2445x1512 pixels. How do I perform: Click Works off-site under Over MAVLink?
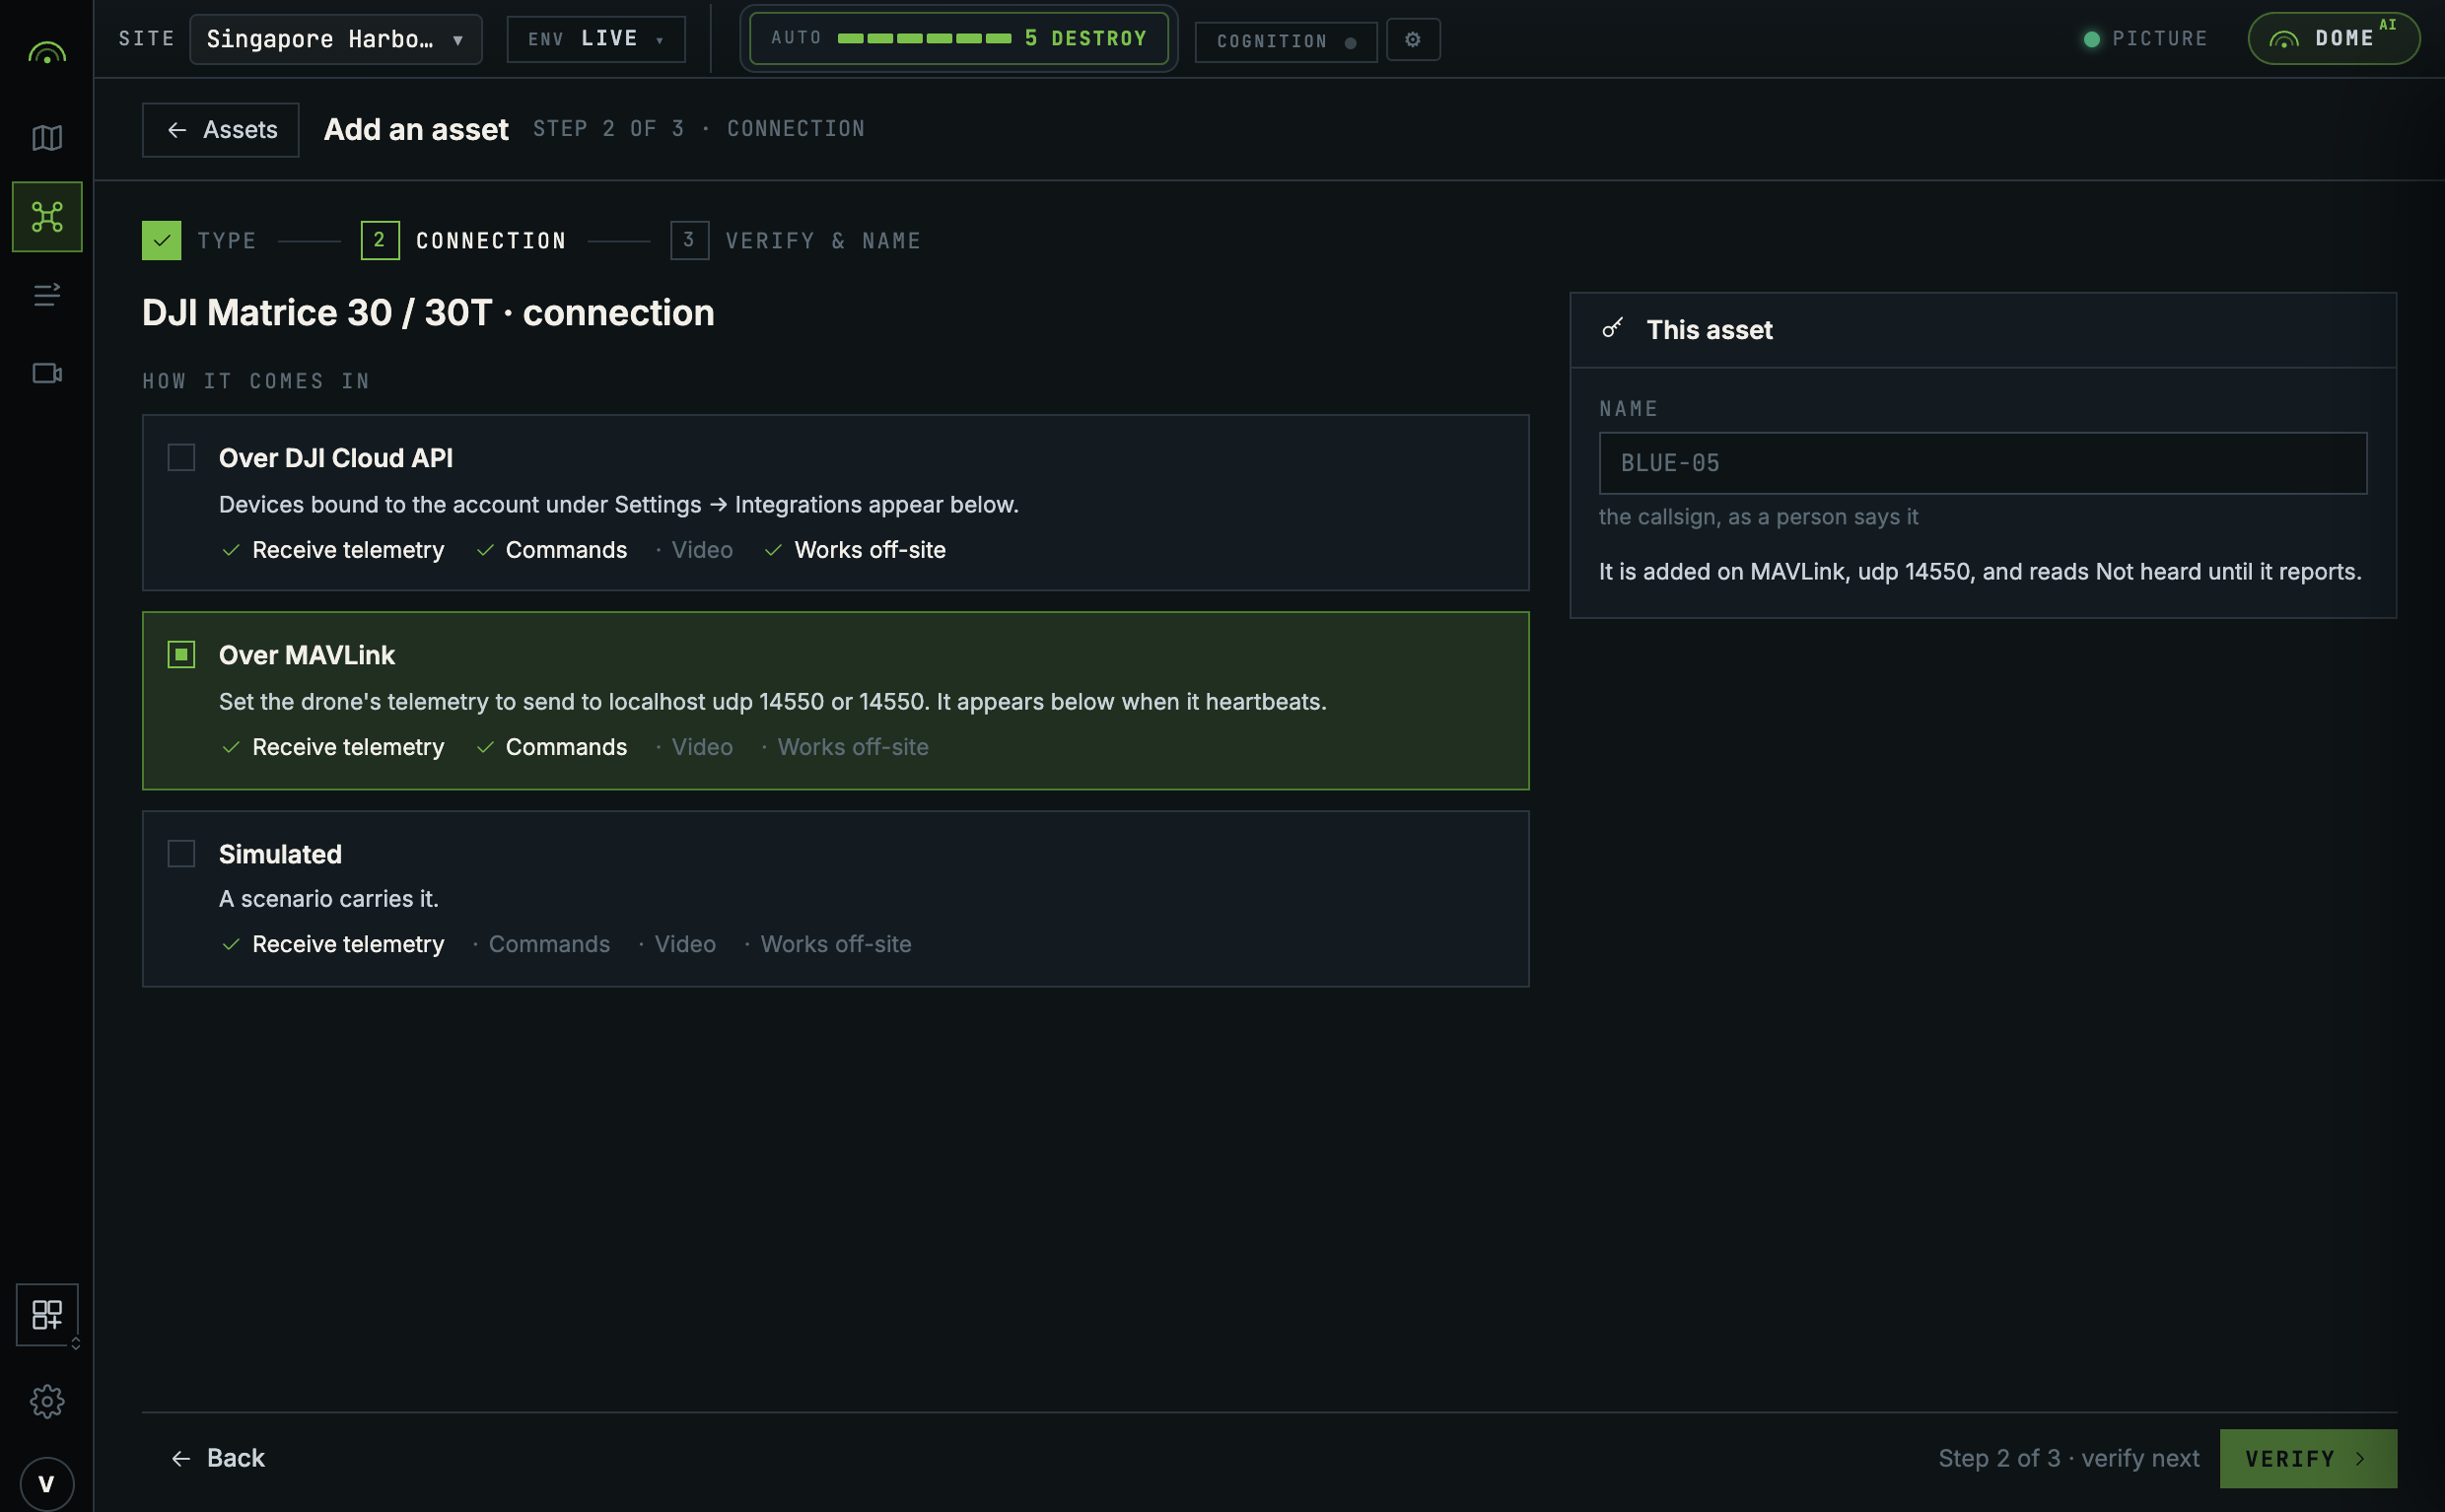[x=845, y=747]
